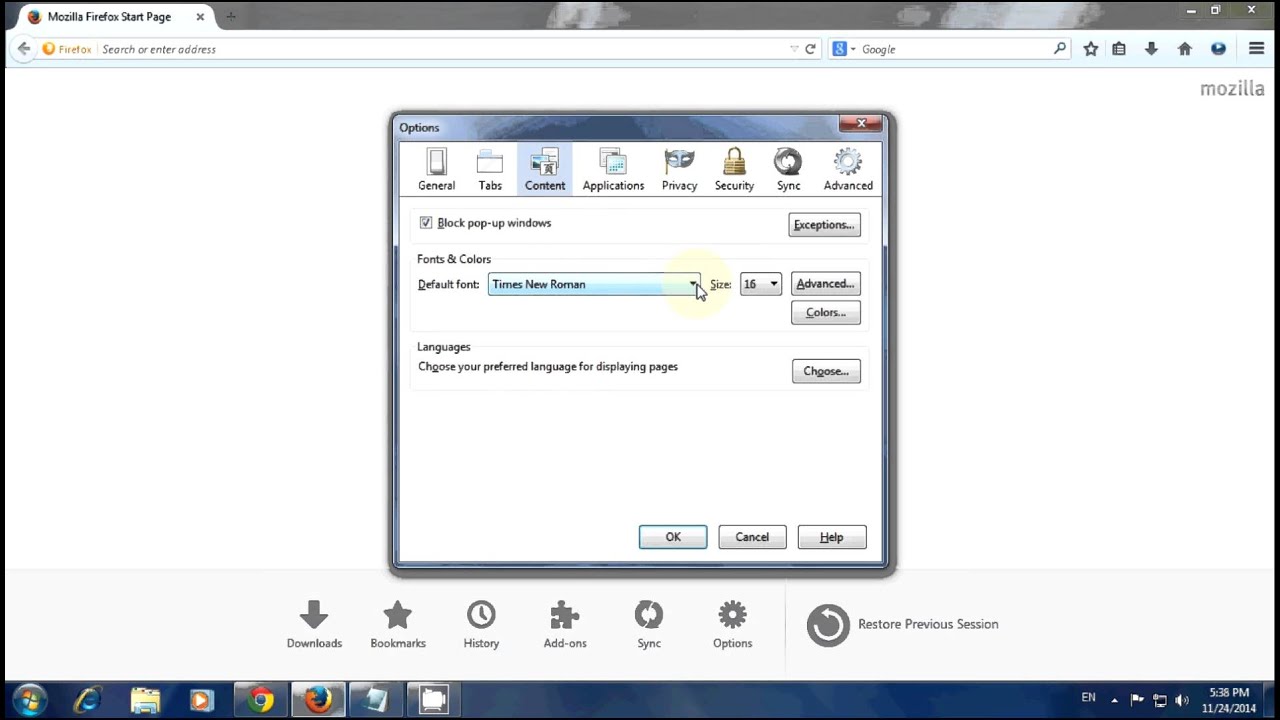Screen dimensions: 1280x720
Task: Open the Action Center flag icon
Action: tap(1137, 700)
